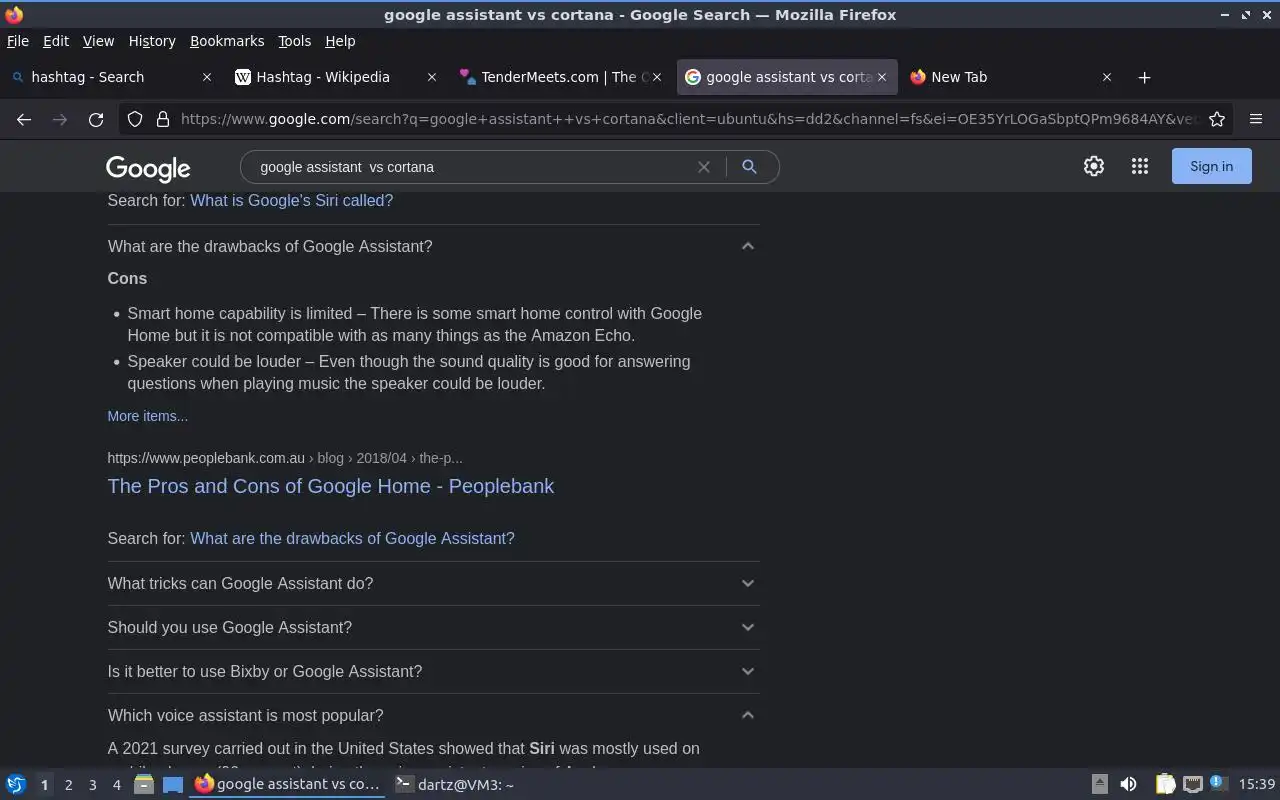Image resolution: width=1280 pixels, height=800 pixels.
Task: Switch to workspace 4 in the taskbar
Action: click(116, 785)
